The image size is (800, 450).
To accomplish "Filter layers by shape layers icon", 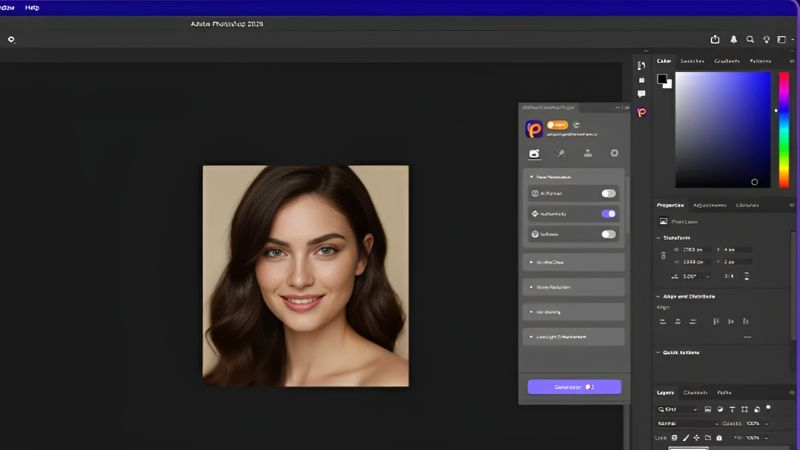I will click(744, 409).
